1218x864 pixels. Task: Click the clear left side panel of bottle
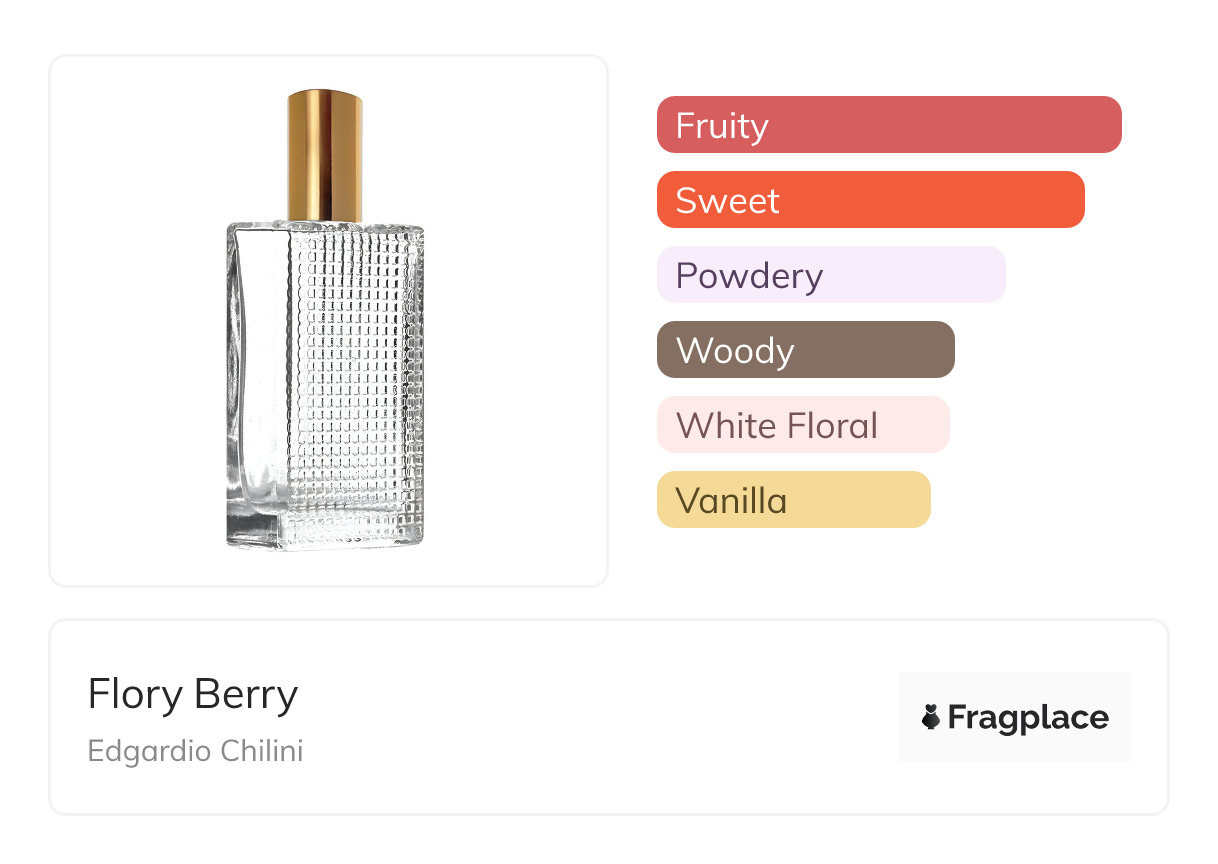point(258,370)
